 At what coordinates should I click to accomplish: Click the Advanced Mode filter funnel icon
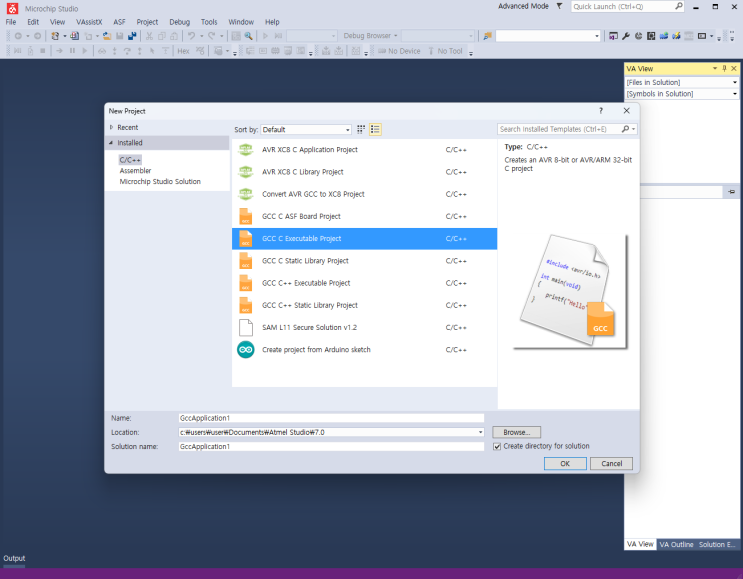pos(559,6)
